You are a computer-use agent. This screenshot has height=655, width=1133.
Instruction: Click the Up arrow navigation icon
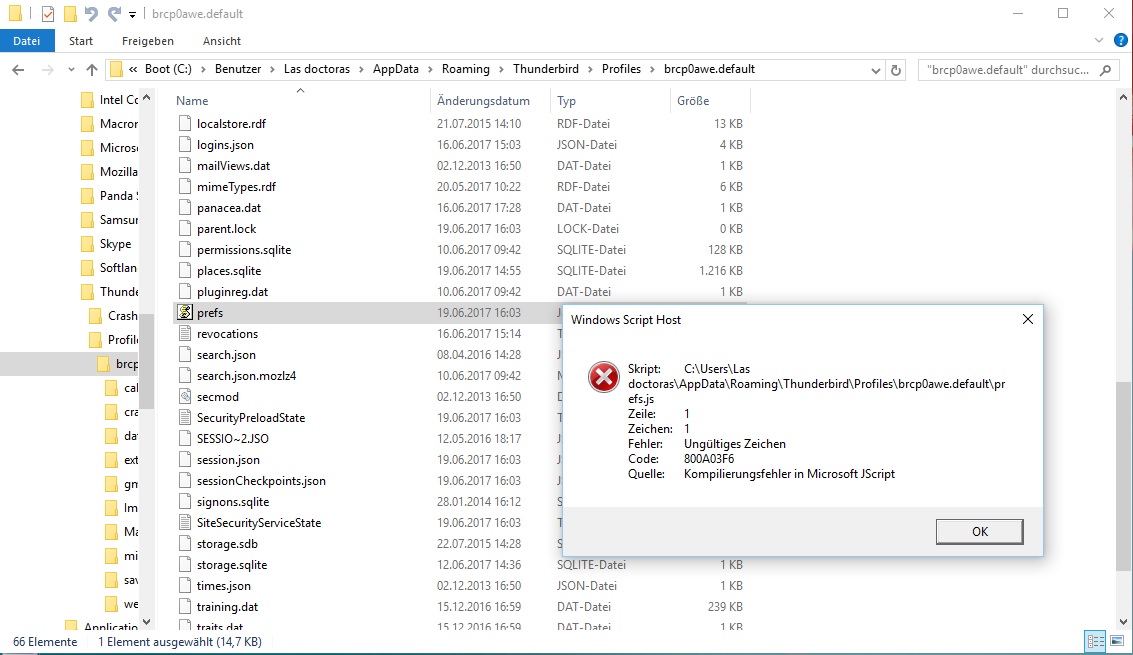92,70
